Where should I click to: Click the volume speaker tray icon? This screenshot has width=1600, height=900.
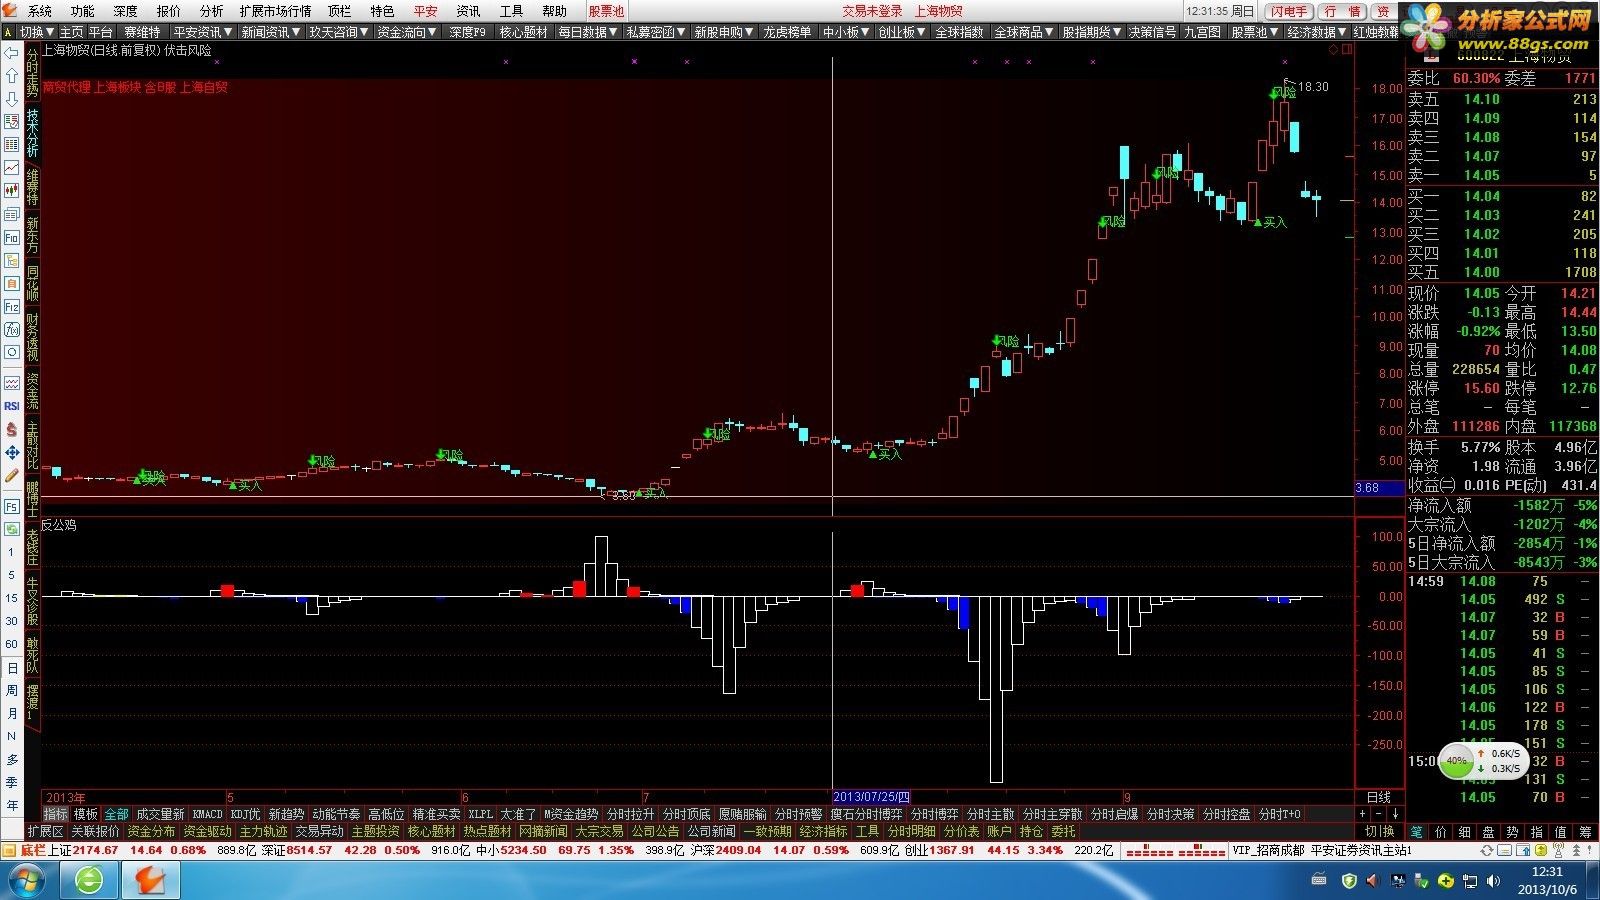pyautogui.click(x=1494, y=881)
